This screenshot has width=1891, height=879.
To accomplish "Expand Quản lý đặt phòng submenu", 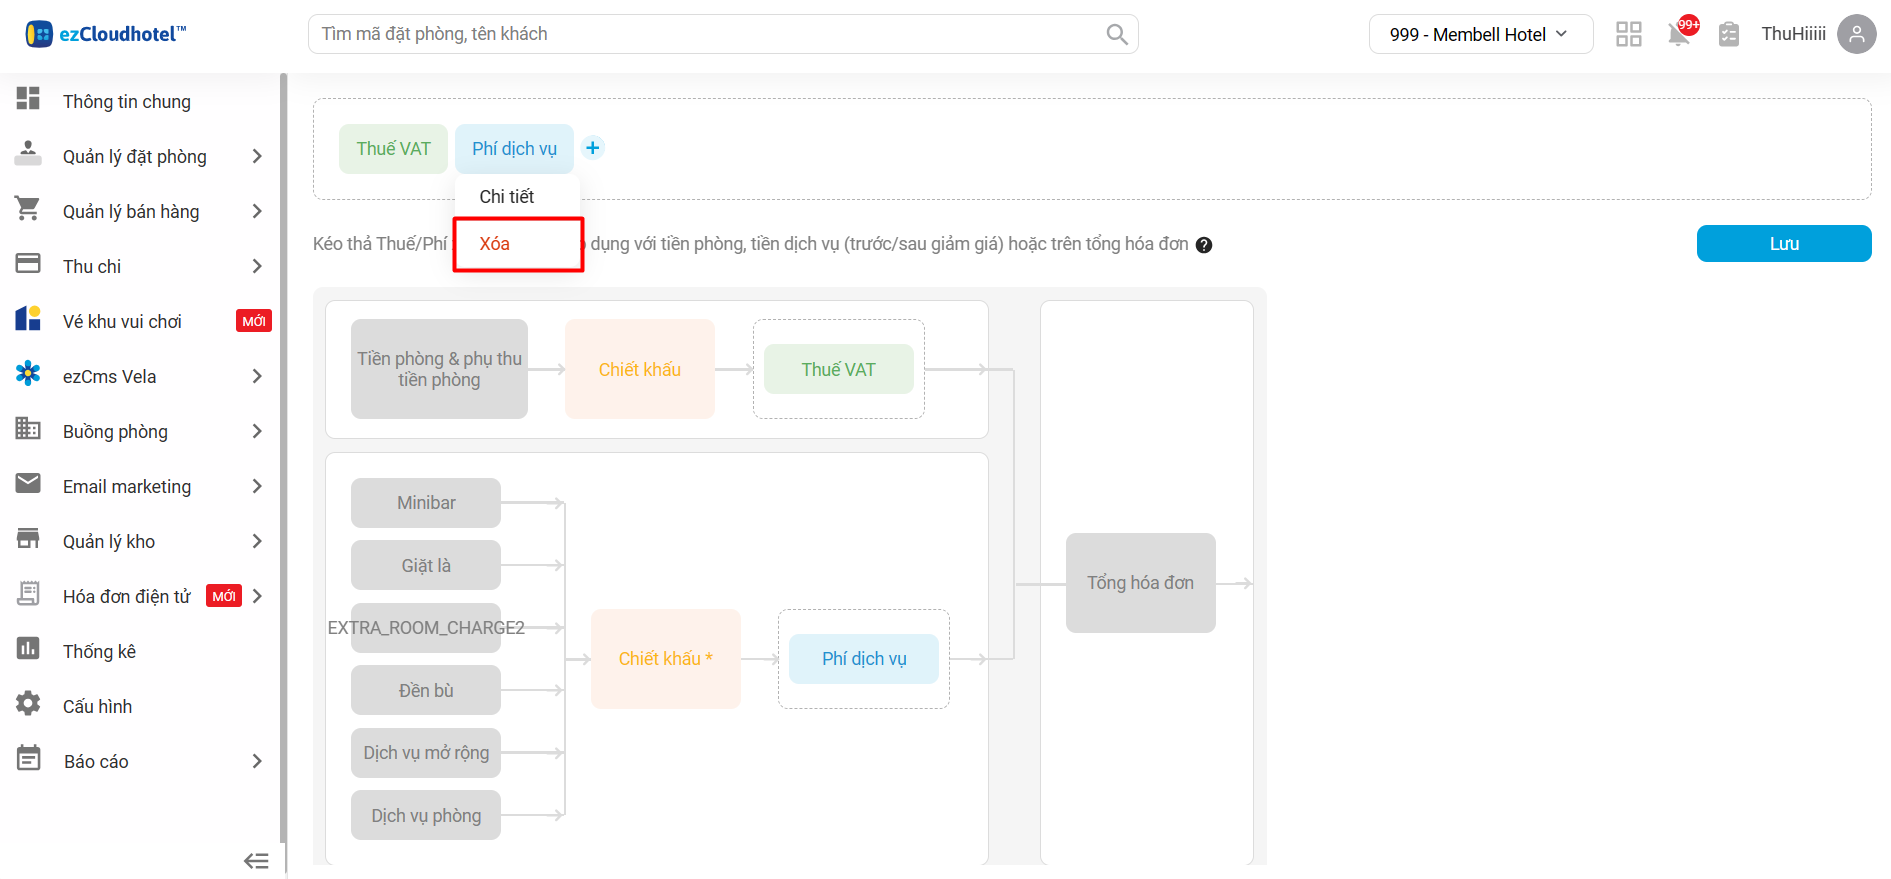I will click(x=257, y=156).
